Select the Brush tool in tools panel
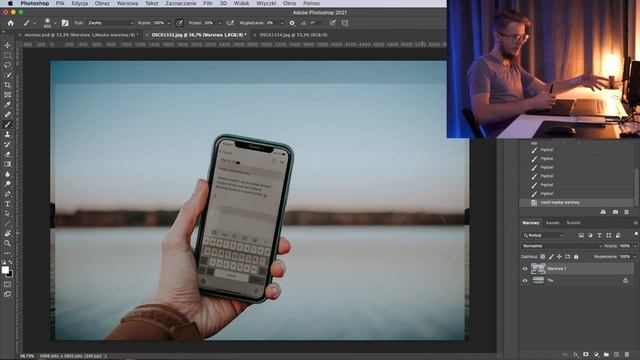 point(7,124)
